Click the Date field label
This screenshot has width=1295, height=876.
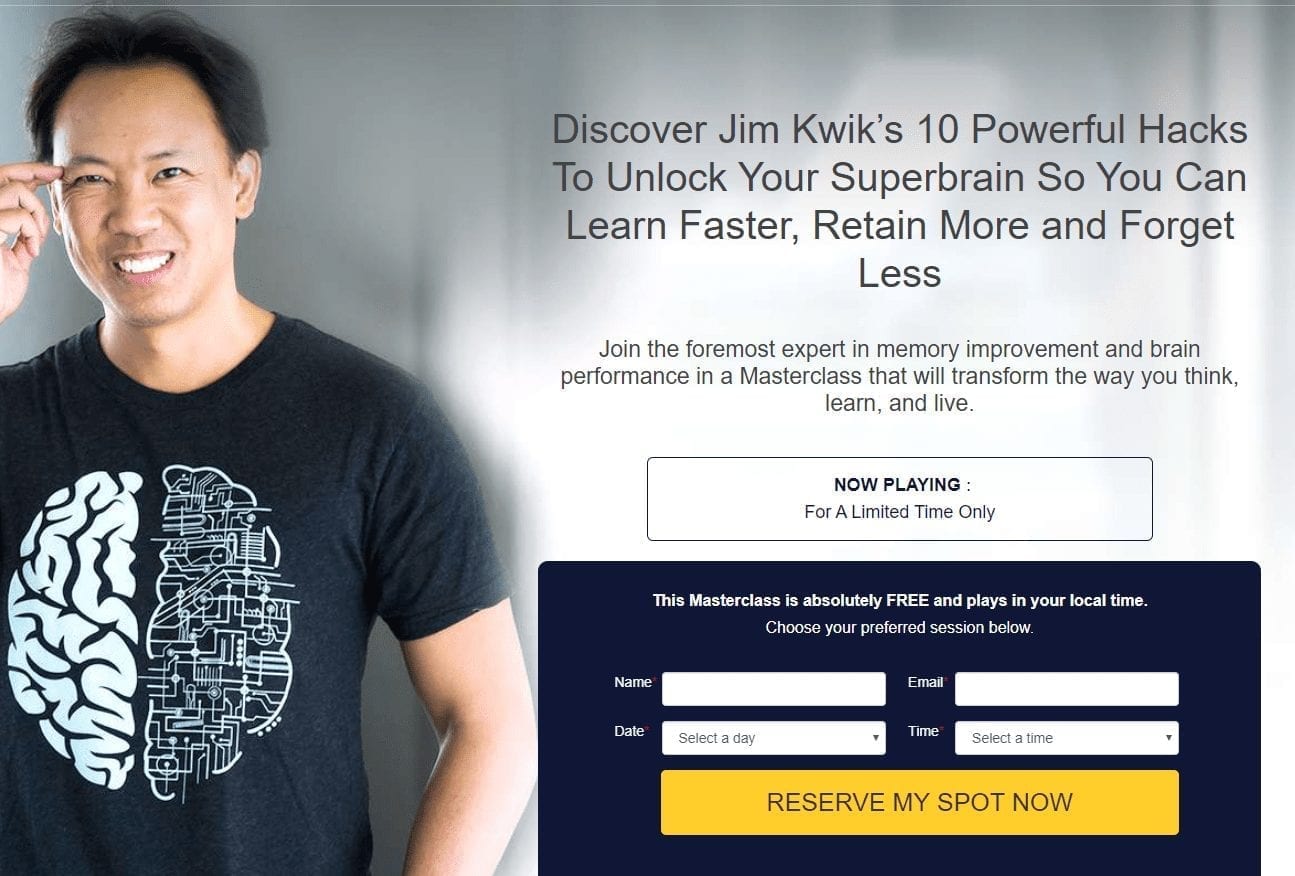(x=629, y=731)
